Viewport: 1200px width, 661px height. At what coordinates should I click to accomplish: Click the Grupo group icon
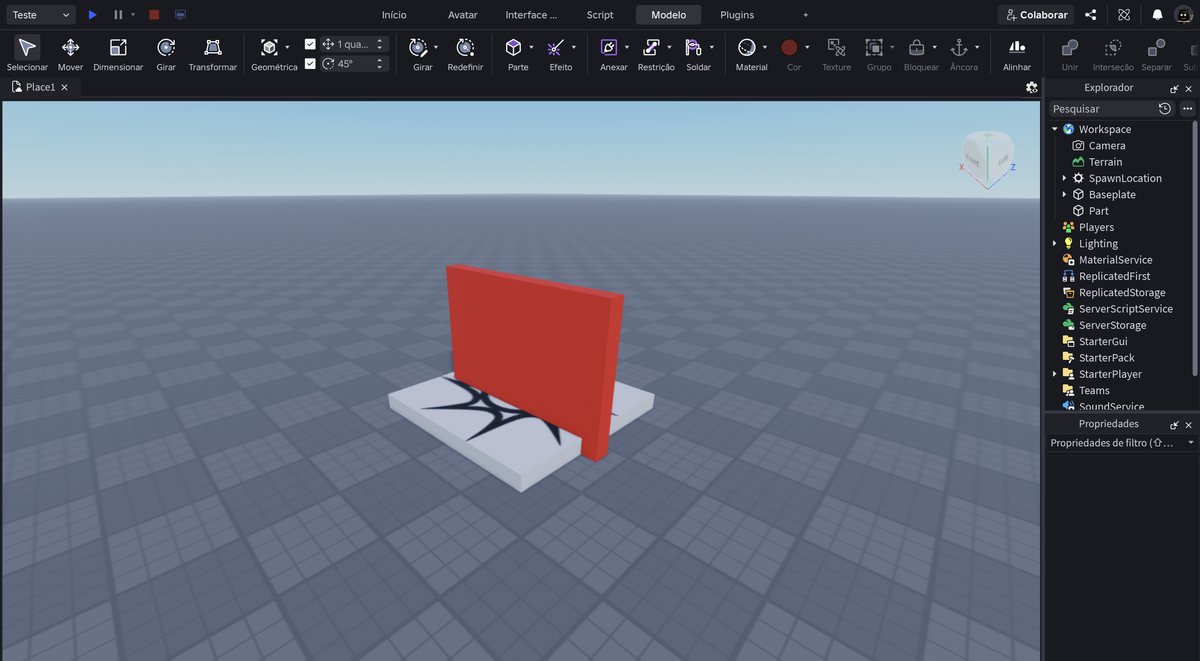(874, 48)
